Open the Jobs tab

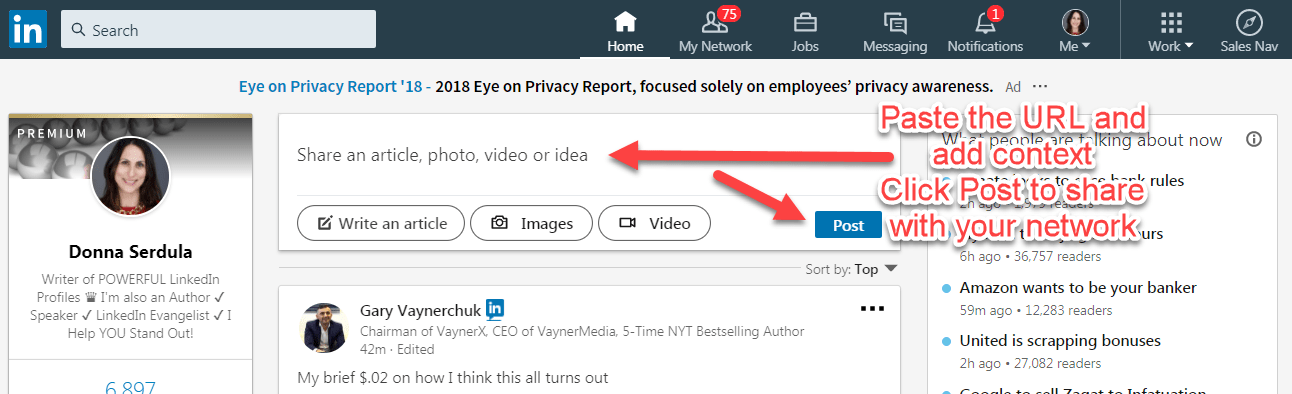(x=805, y=32)
